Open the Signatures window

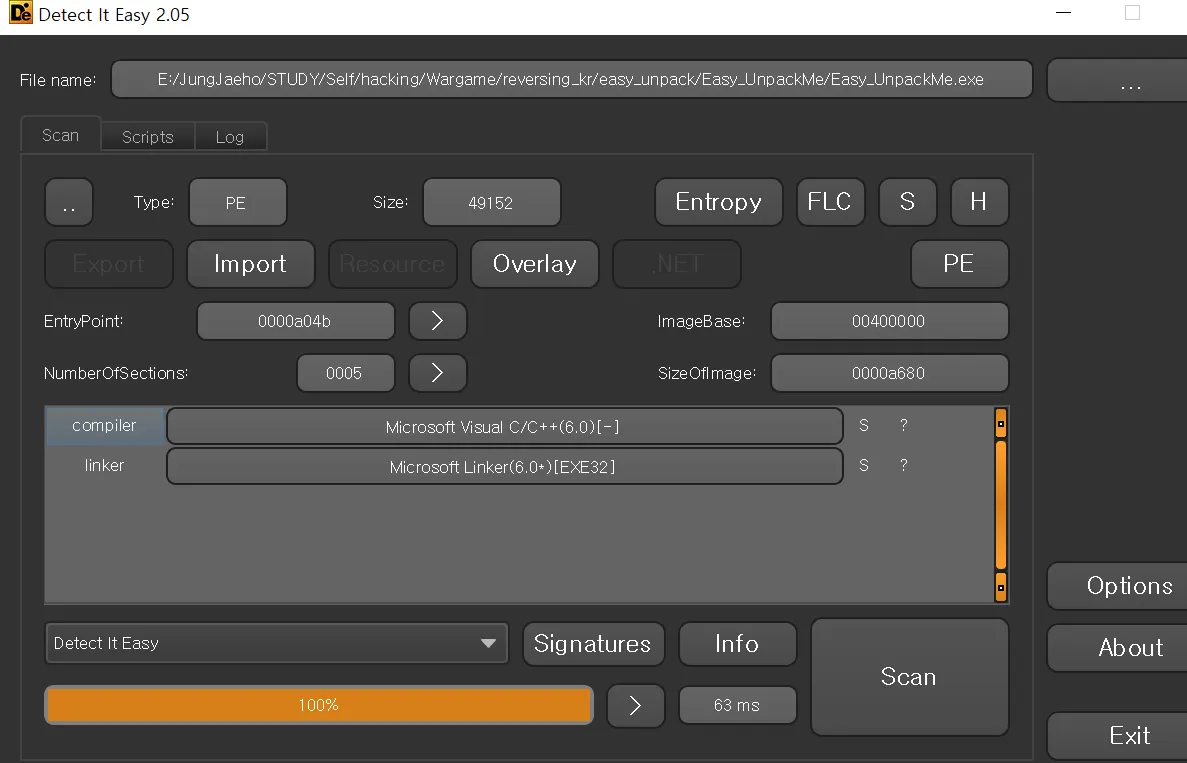coord(594,644)
